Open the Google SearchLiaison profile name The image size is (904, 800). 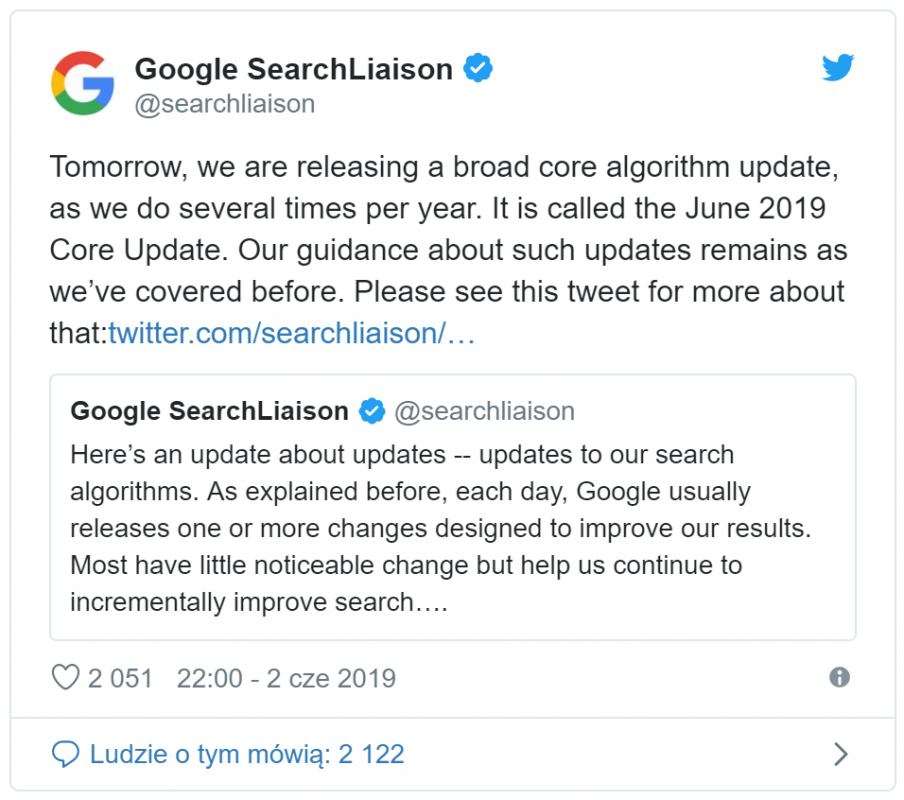(x=293, y=69)
